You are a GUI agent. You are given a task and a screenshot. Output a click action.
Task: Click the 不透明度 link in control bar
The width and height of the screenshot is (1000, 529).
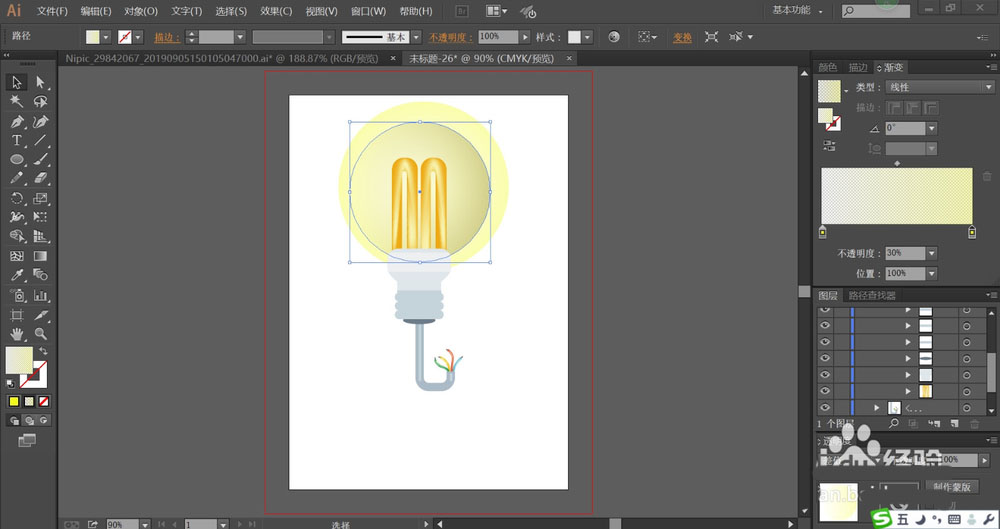[x=450, y=38]
